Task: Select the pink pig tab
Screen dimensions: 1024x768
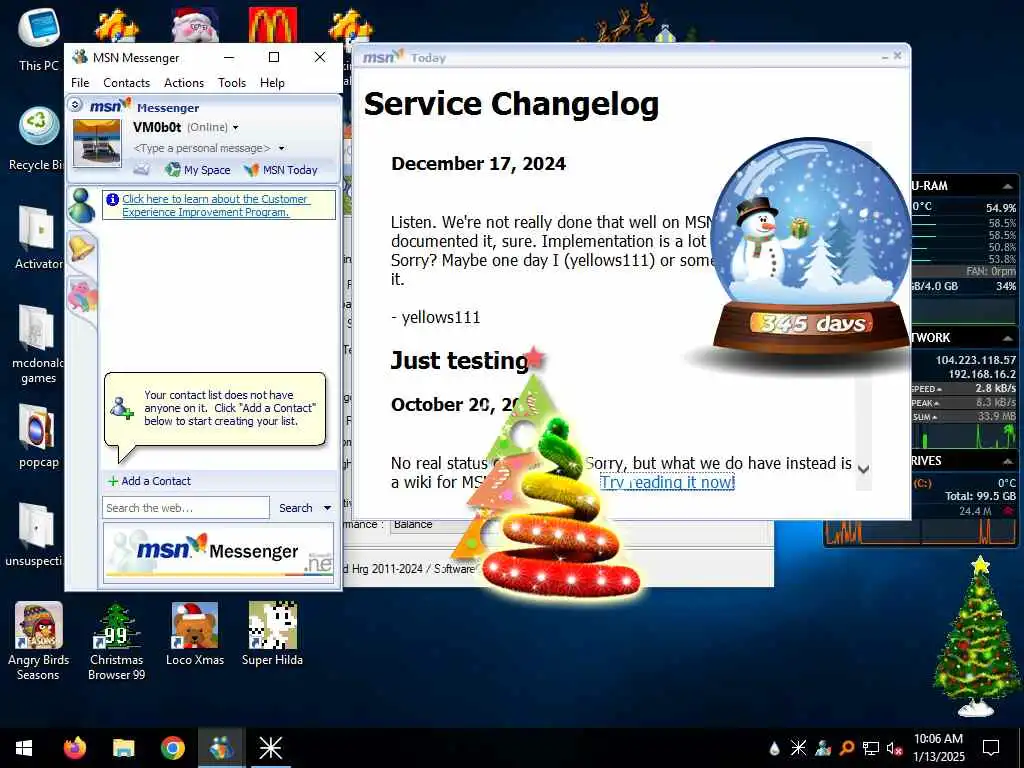Action: [x=82, y=294]
